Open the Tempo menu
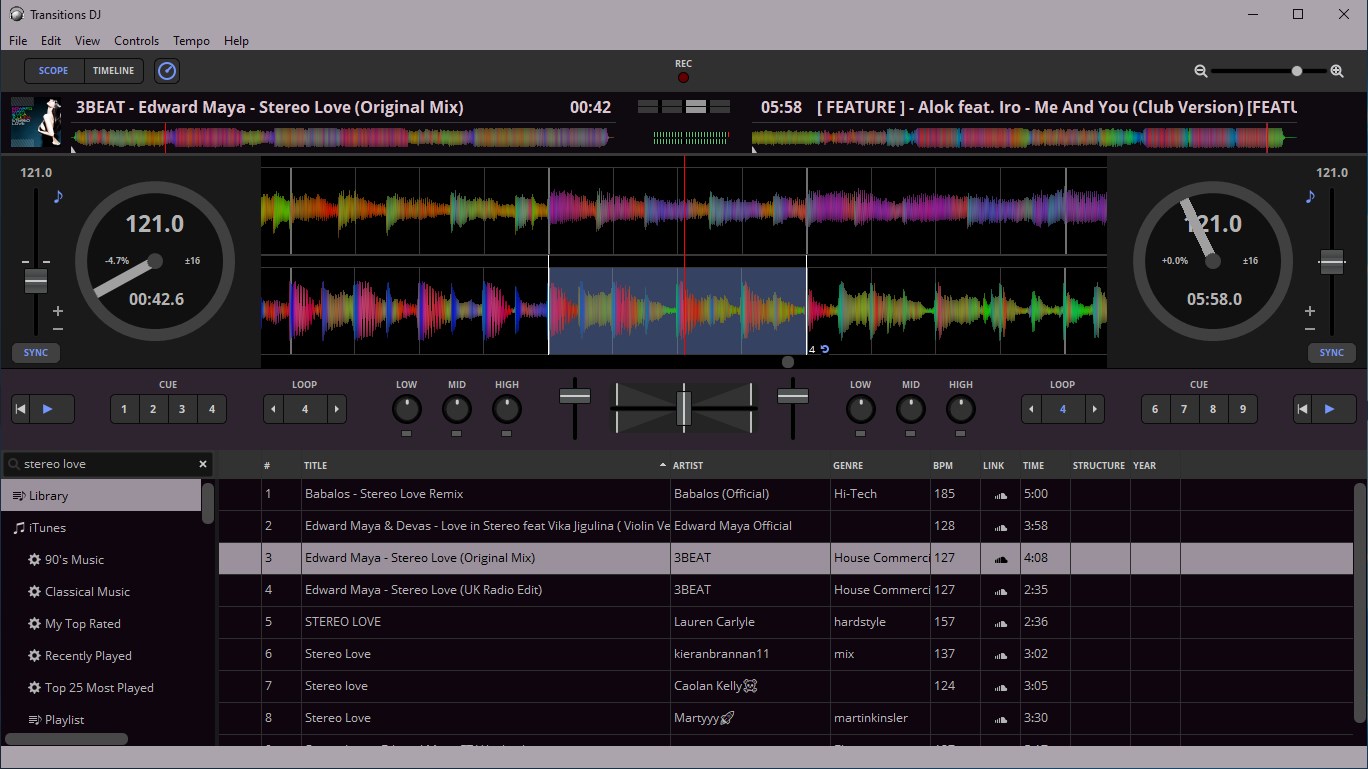This screenshot has height=769, width=1368. tap(190, 40)
